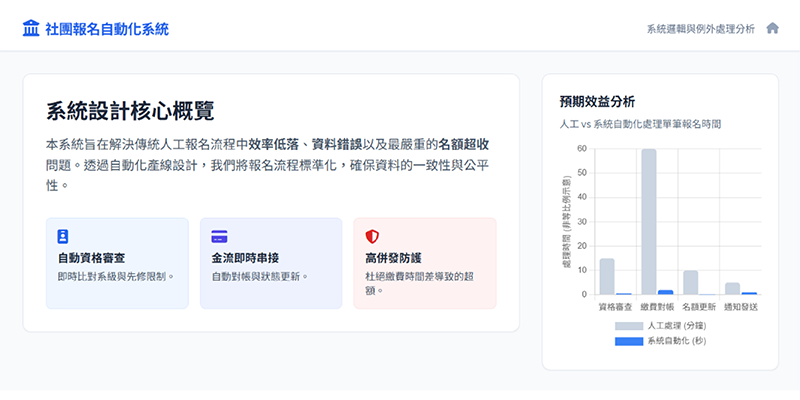Select the 金流即時串接 card title
The height and width of the screenshot is (400, 800).
click(245, 258)
